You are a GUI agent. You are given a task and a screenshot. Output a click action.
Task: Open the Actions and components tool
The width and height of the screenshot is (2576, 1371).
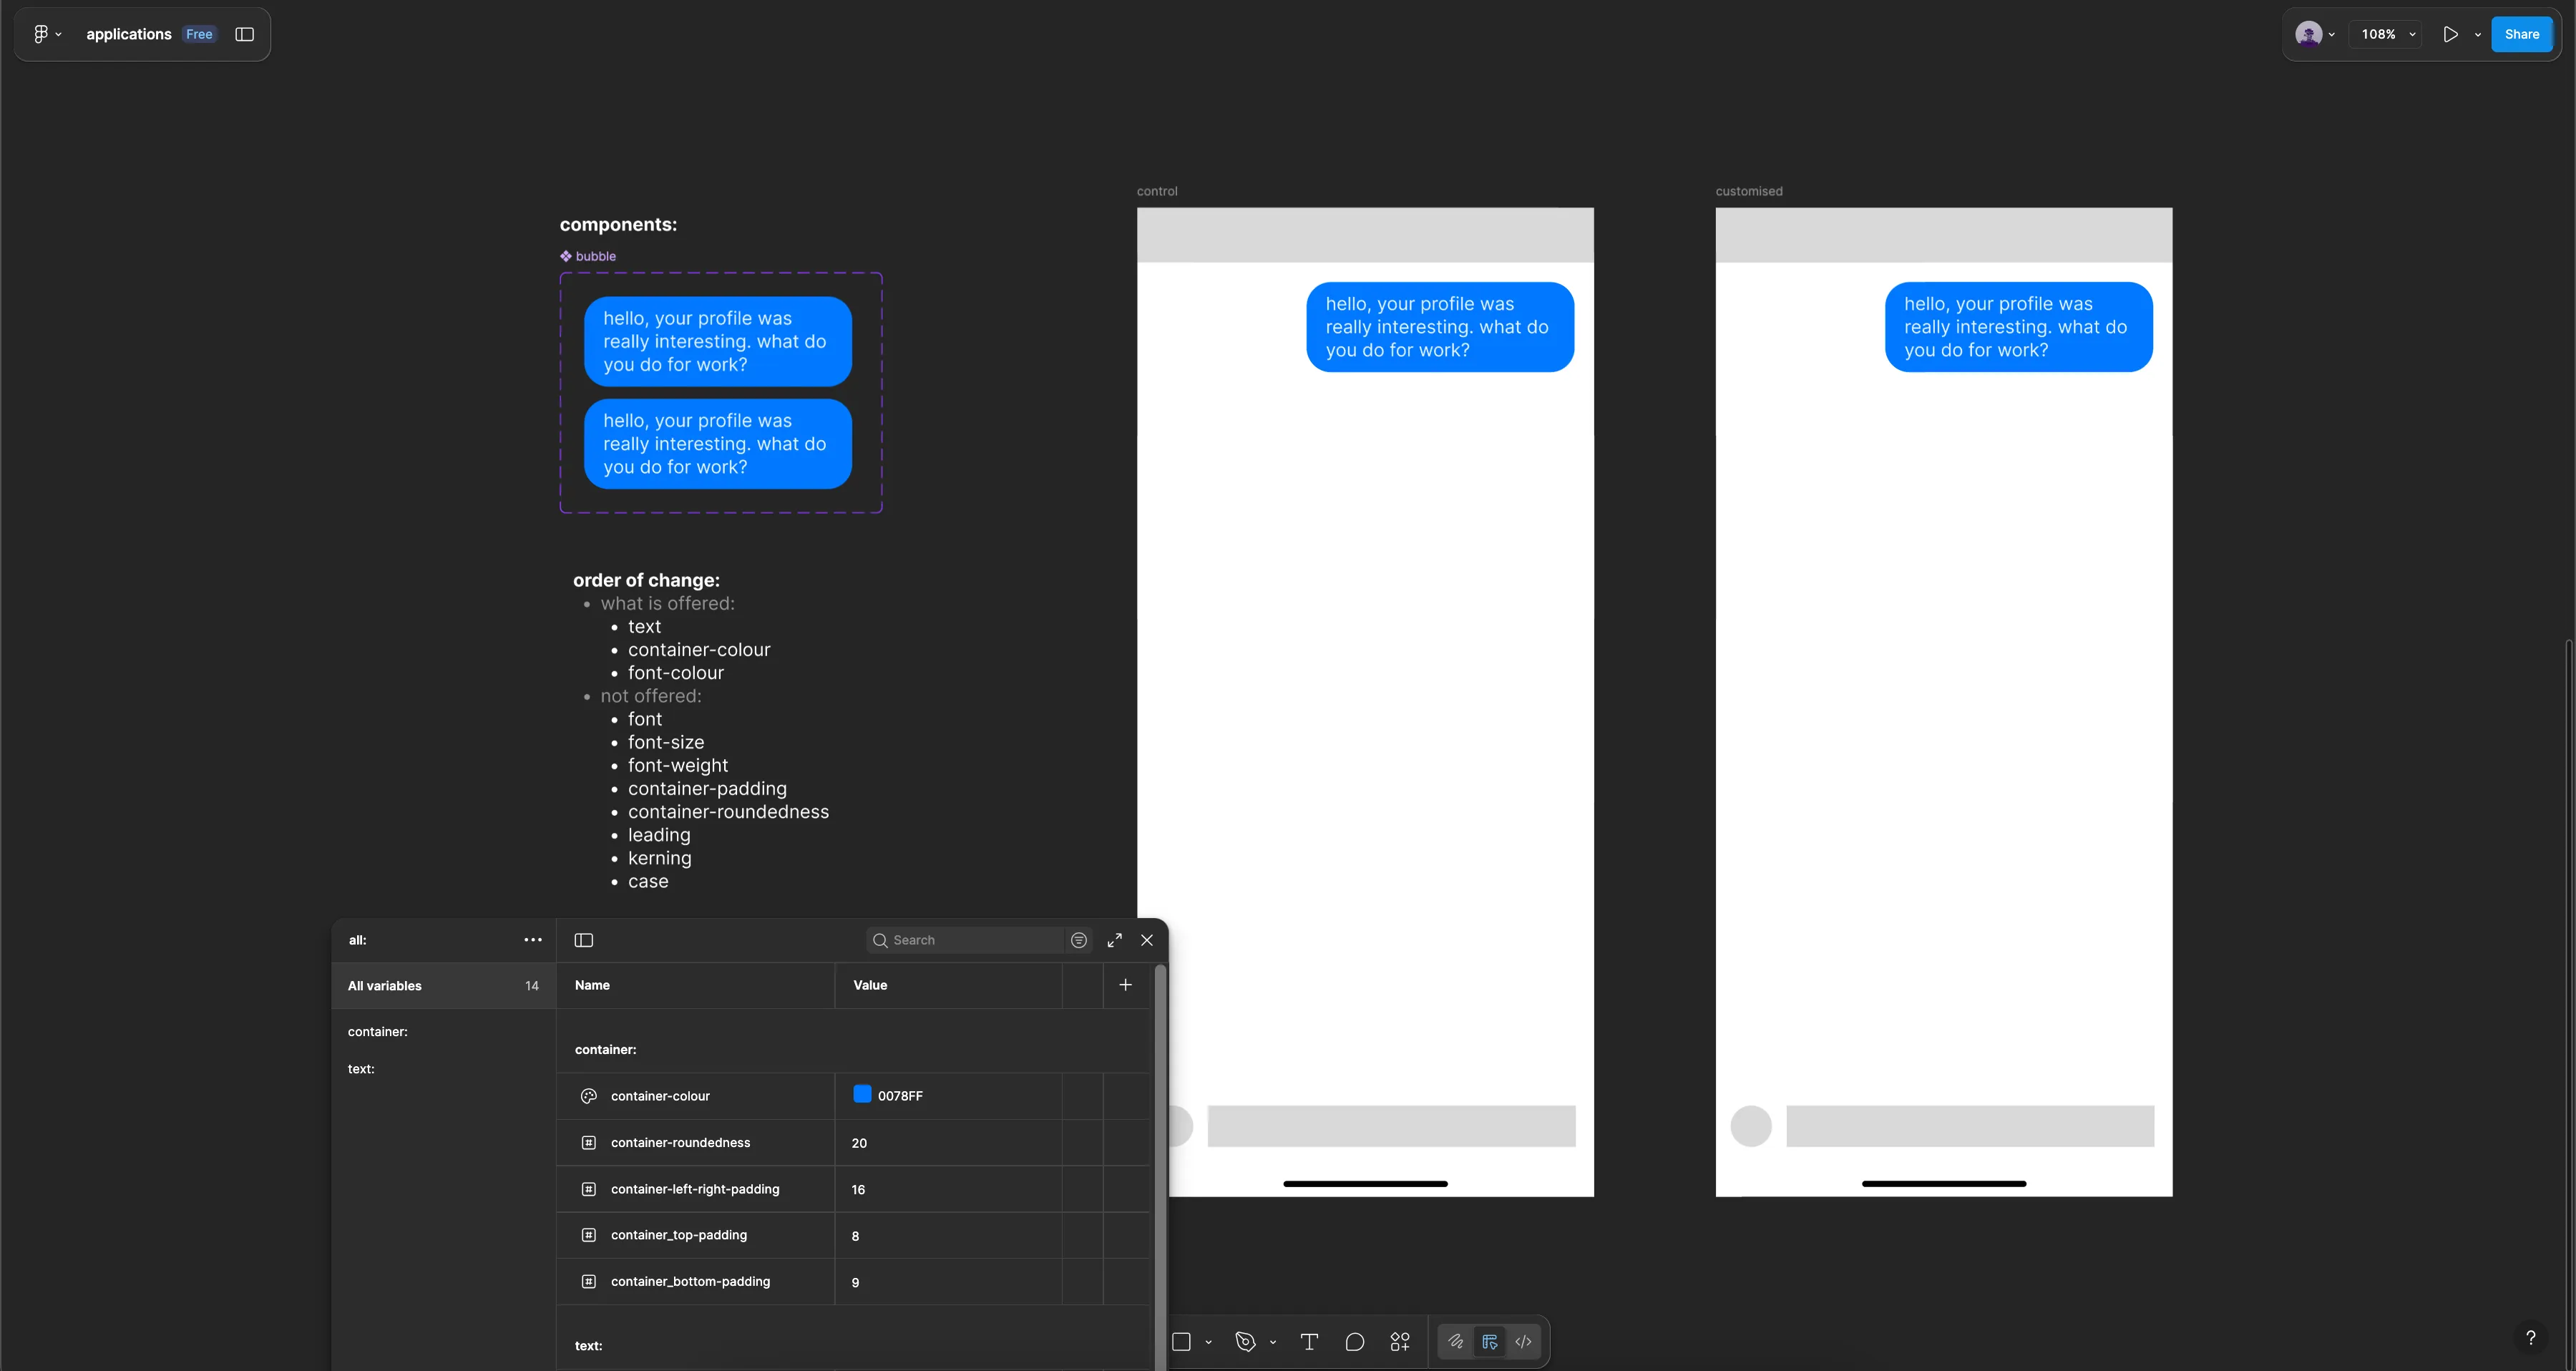[x=1400, y=1342]
